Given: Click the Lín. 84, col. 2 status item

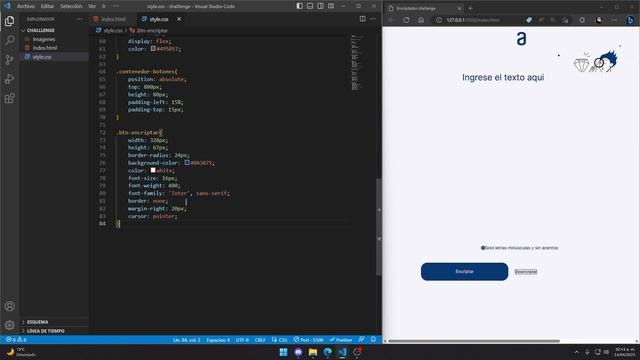Looking at the screenshot, I should [x=187, y=340].
